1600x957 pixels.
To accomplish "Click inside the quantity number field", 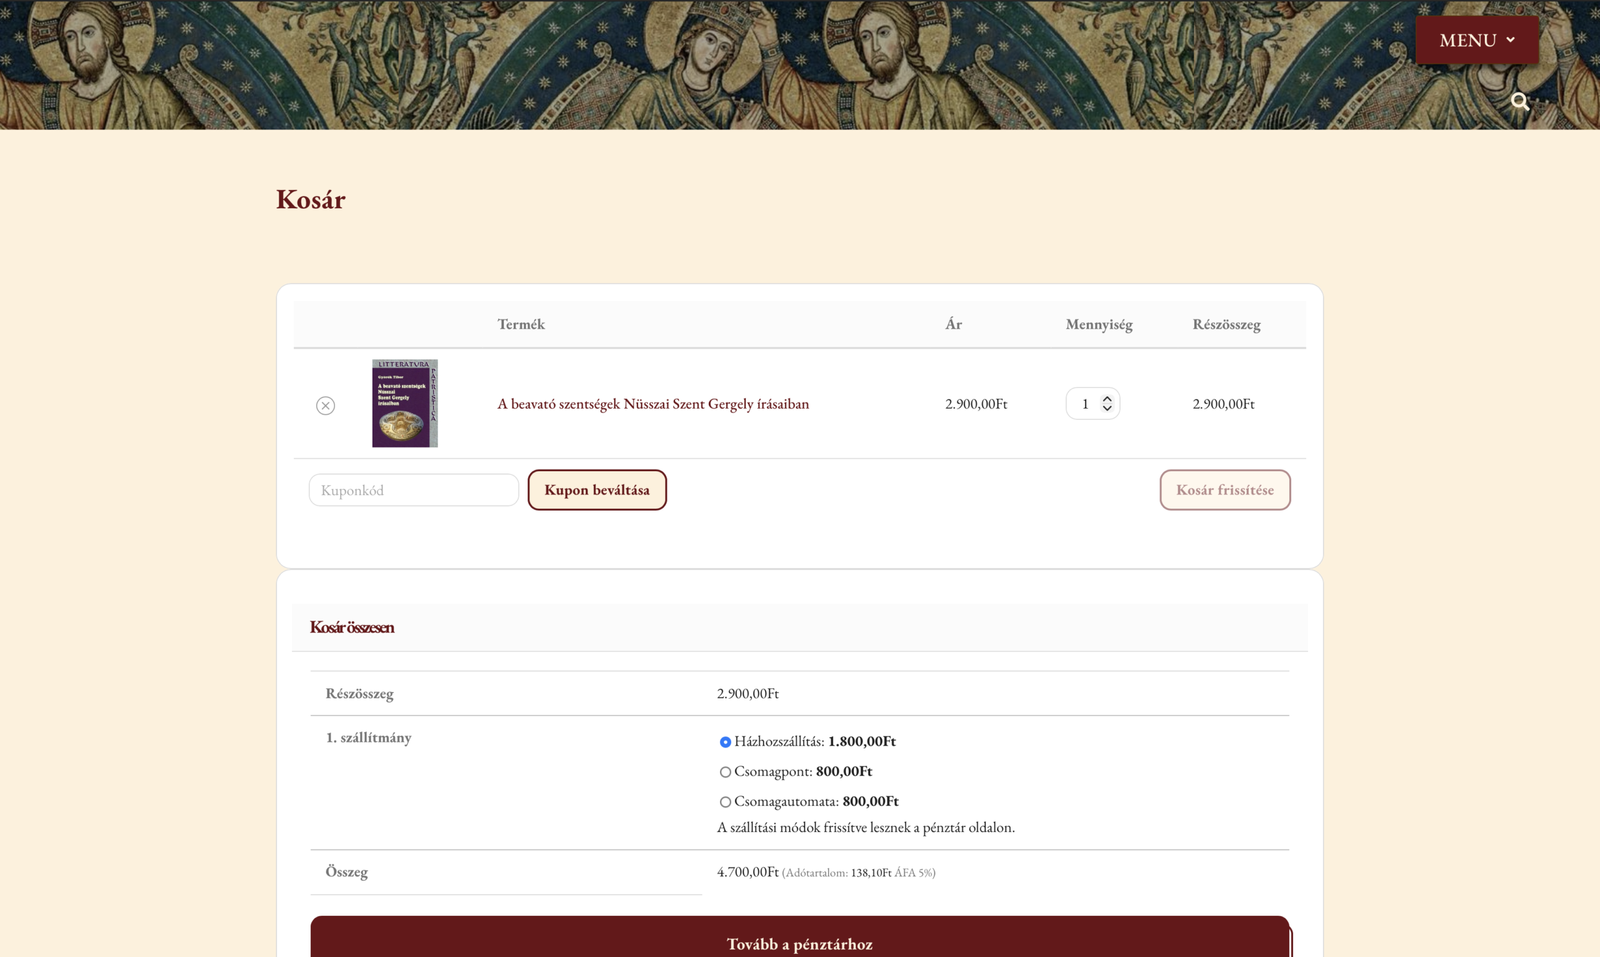I will click(x=1084, y=404).
